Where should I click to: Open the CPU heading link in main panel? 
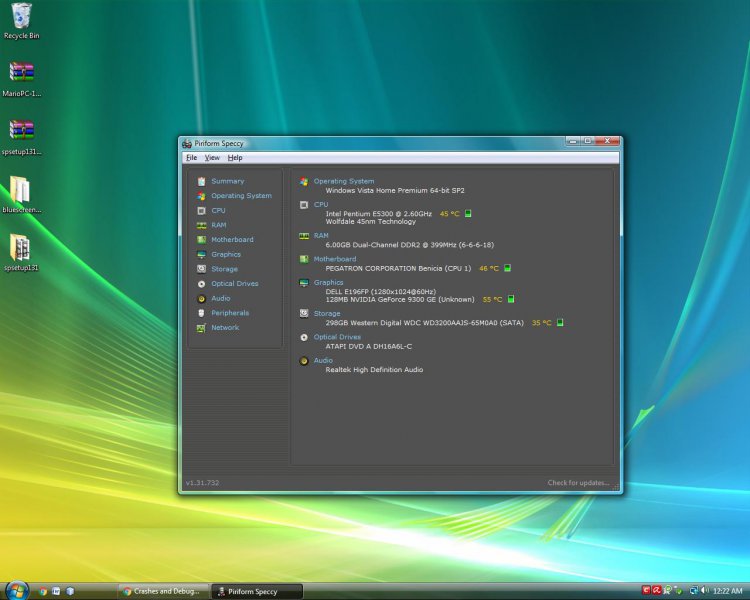click(x=321, y=205)
